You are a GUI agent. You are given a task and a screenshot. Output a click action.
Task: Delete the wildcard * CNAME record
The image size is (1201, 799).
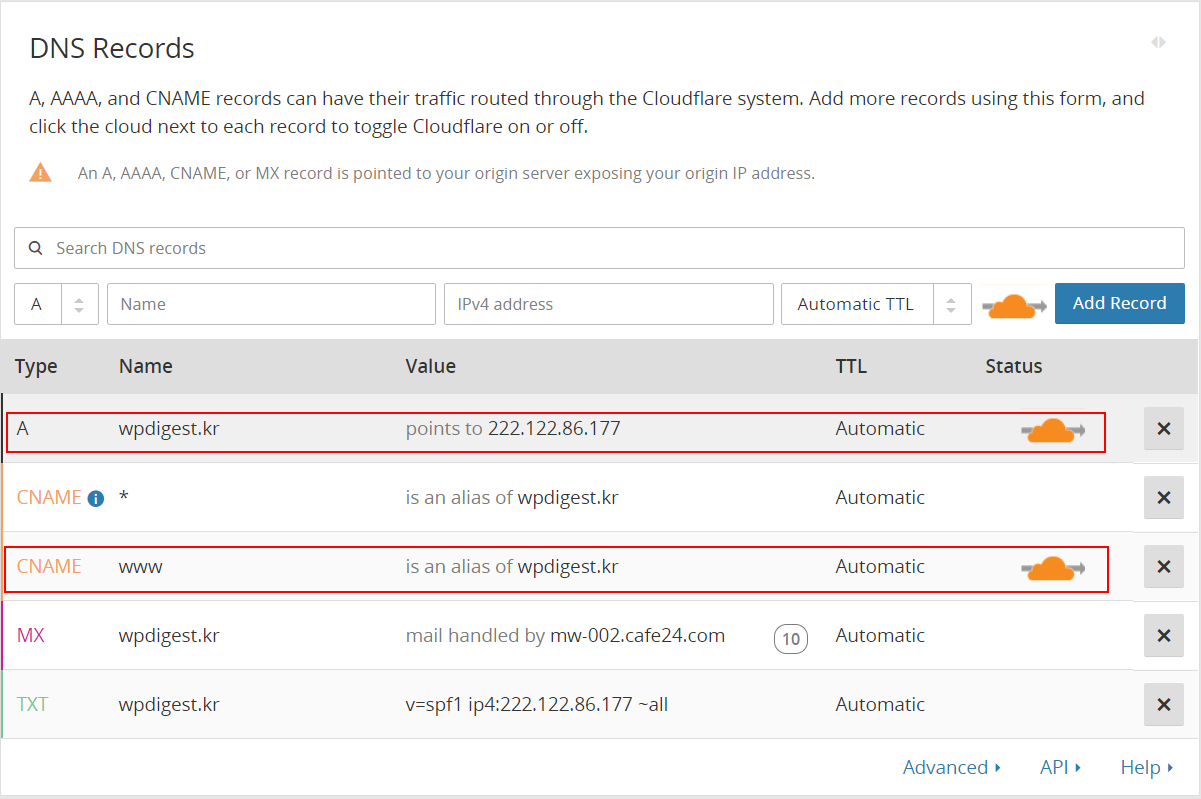(x=1163, y=498)
